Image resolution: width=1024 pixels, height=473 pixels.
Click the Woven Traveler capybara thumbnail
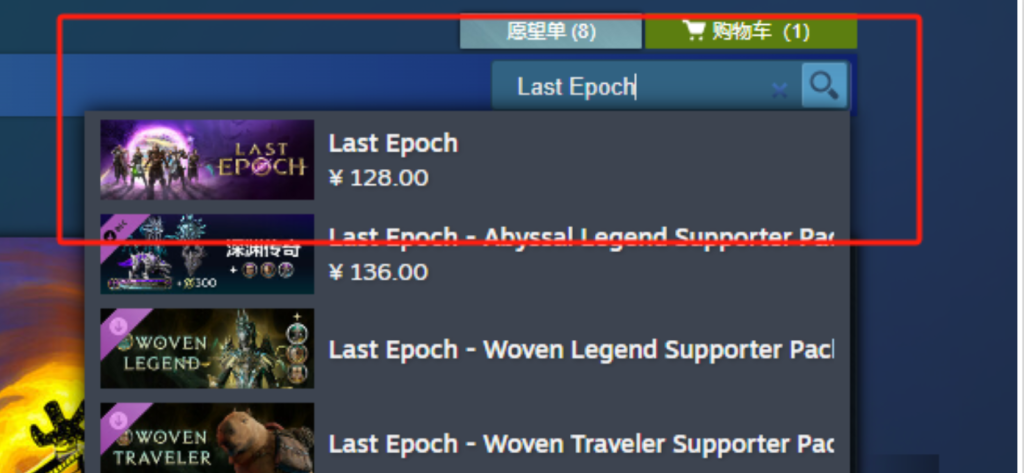click(x=207, y=438)
